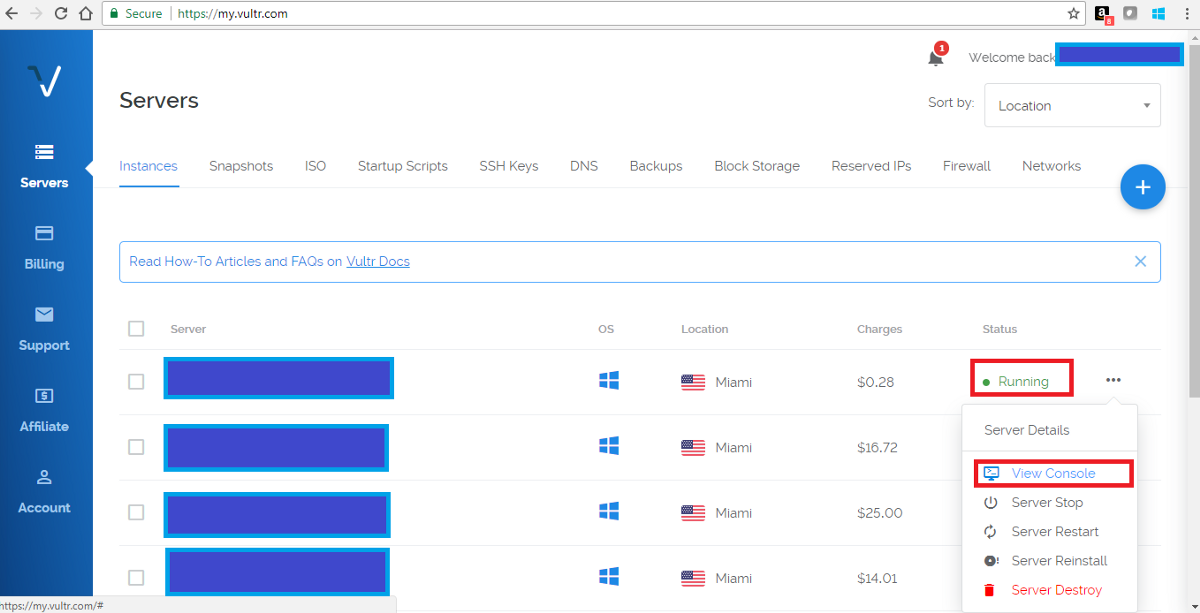This screenshot has height=613, width=1200.
Task: Click the Location column header
Action: tap(705, 329)
